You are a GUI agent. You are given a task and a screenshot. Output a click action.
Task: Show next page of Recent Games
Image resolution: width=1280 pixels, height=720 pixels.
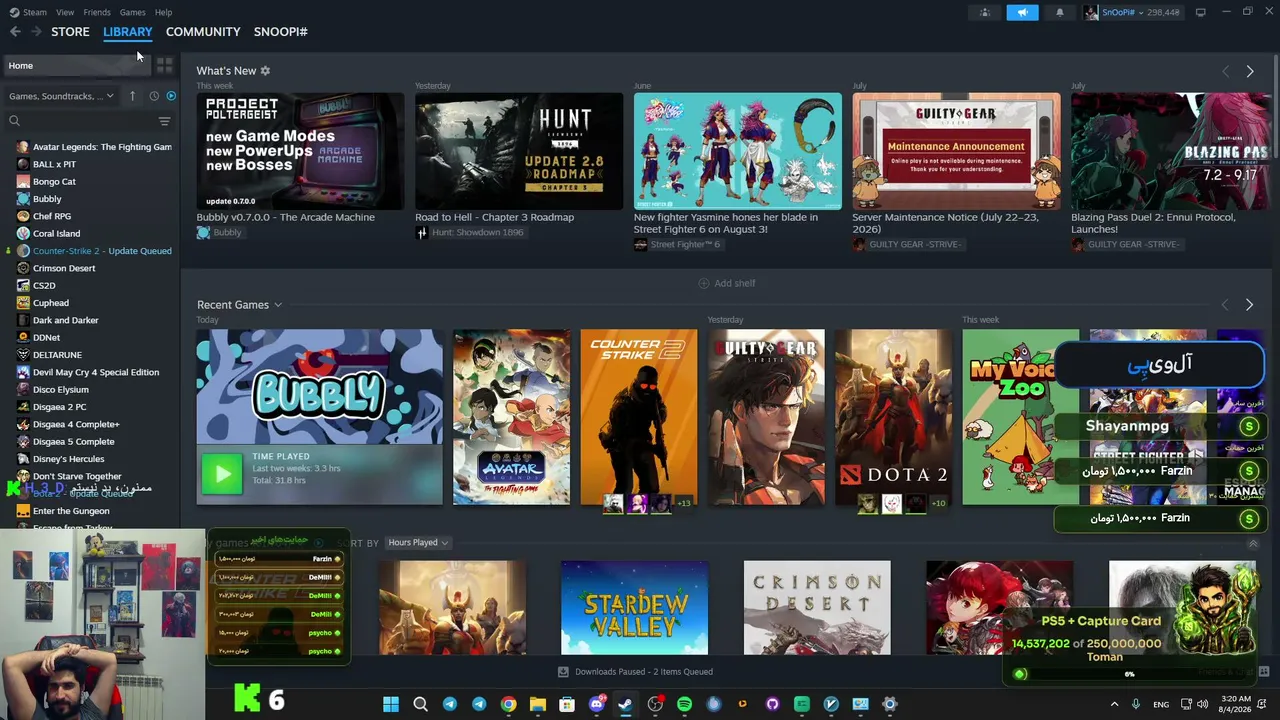tap(1249, 305)
